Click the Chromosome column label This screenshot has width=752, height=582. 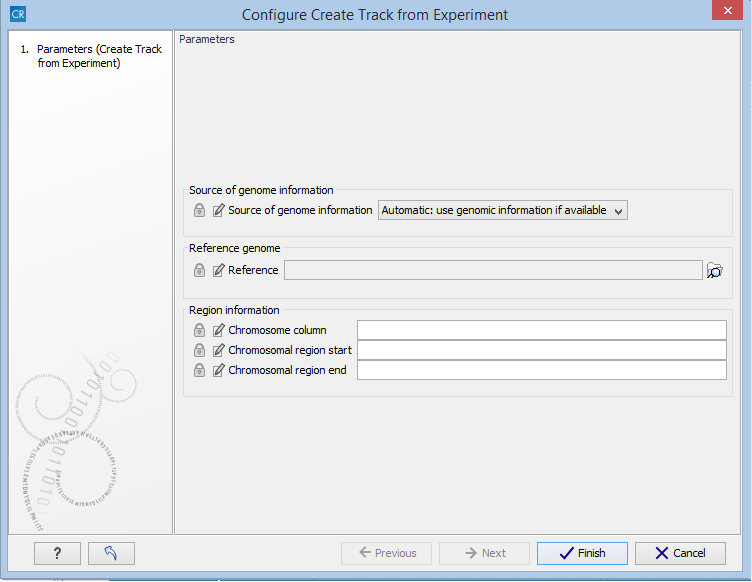pyautogui.click(x=277, y=330)
